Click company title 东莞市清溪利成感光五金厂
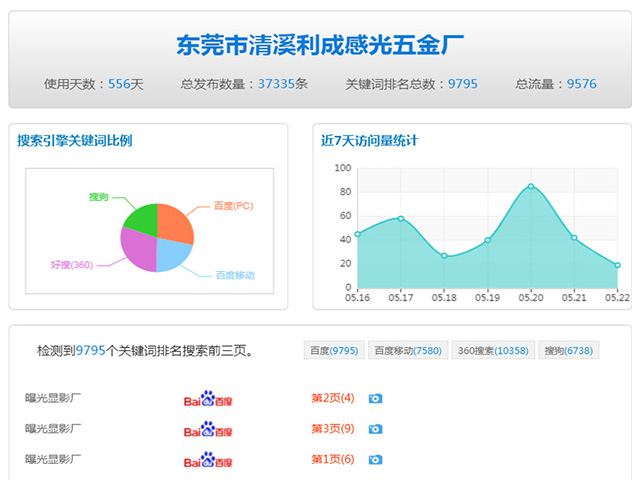 coord(320,45)
